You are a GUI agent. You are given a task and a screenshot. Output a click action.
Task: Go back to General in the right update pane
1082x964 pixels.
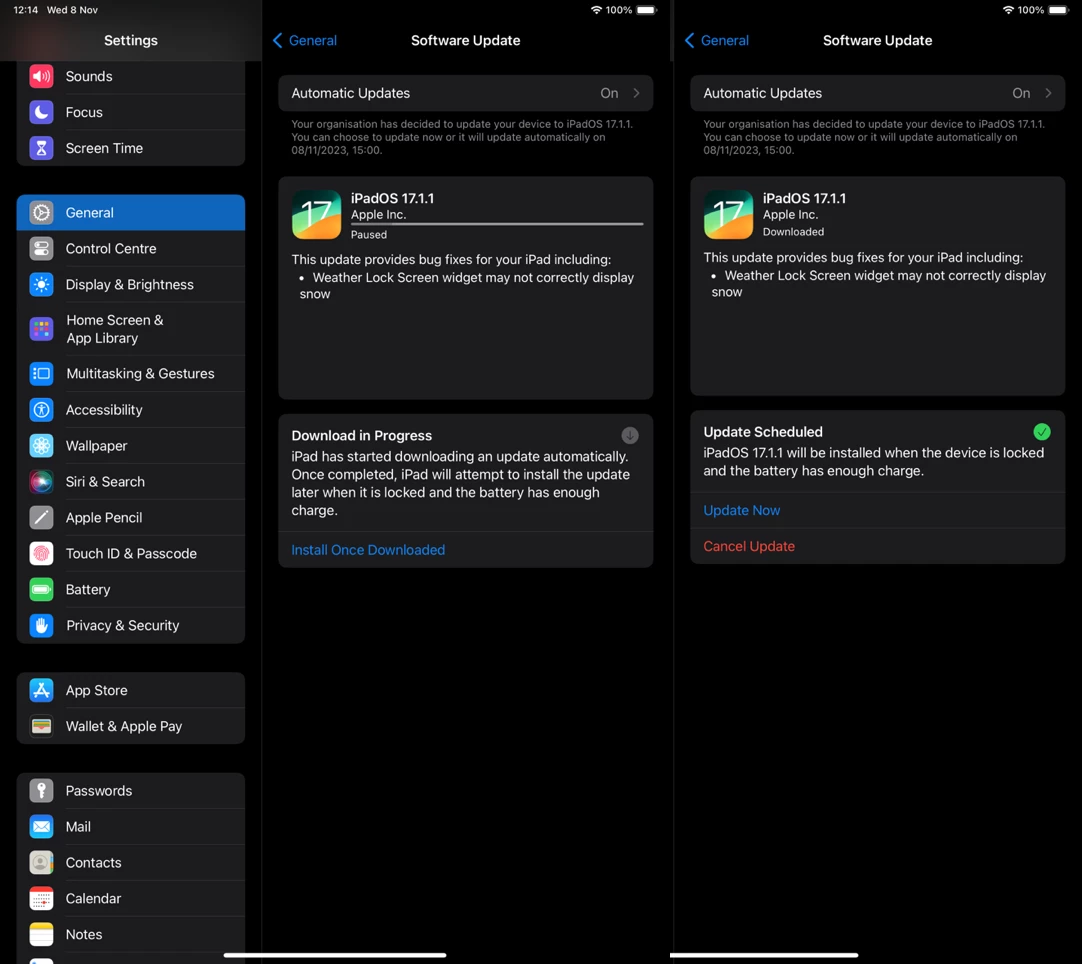717,41
